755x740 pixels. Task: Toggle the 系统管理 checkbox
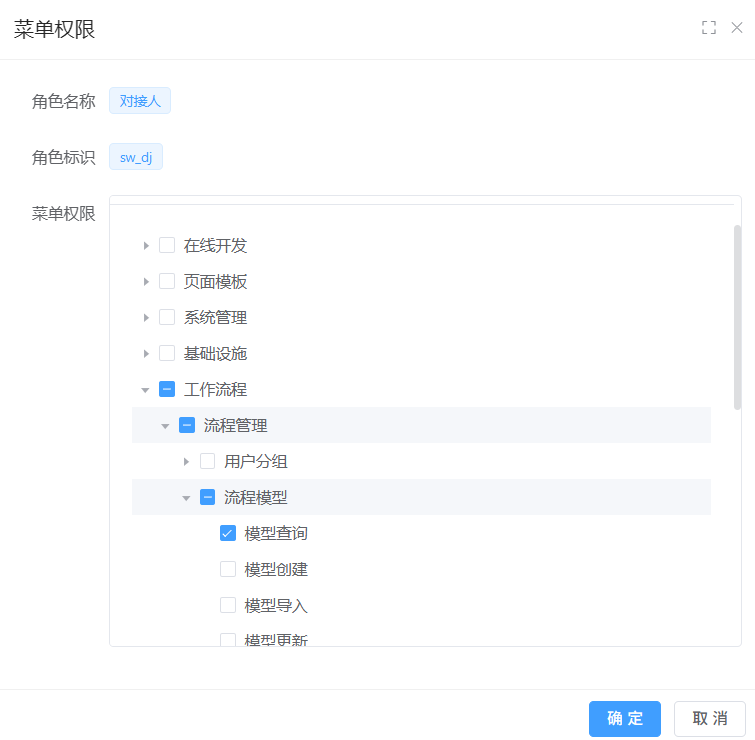pyautogui.click(x=167, y=317)
